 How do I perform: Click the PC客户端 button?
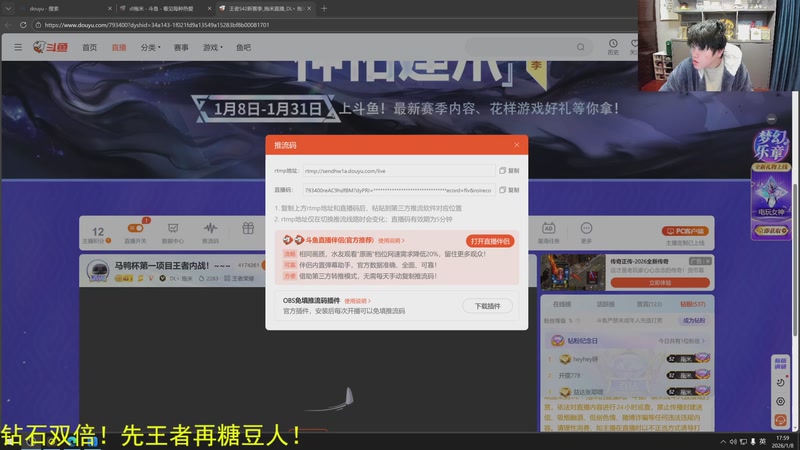[685, 231]
